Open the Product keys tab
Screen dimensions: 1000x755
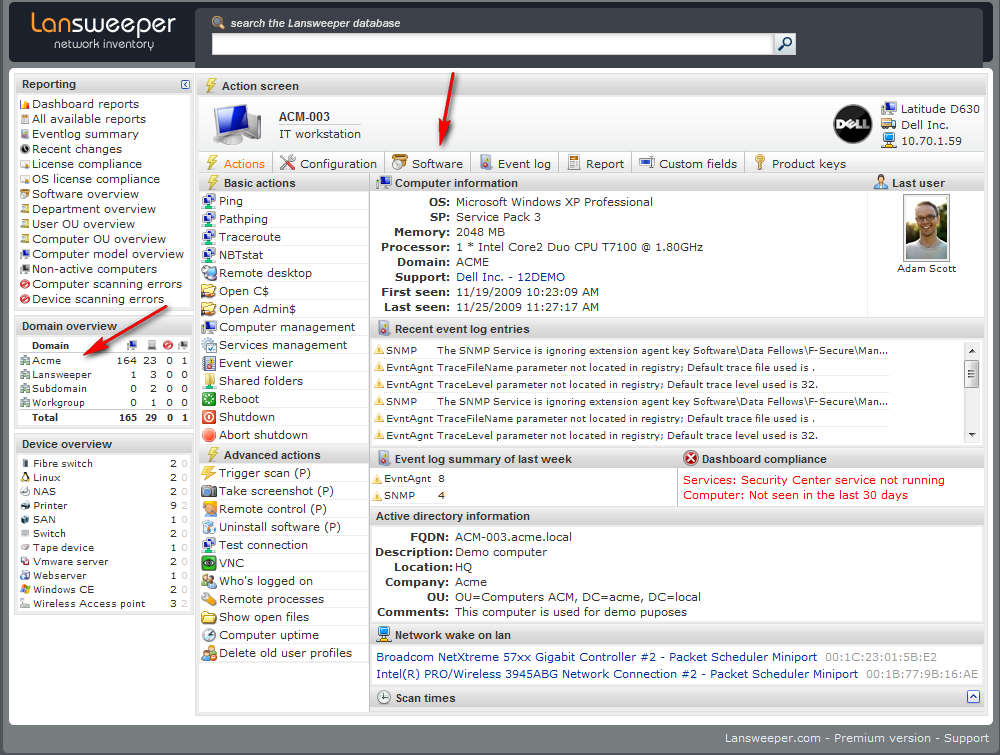click(800, 163)
